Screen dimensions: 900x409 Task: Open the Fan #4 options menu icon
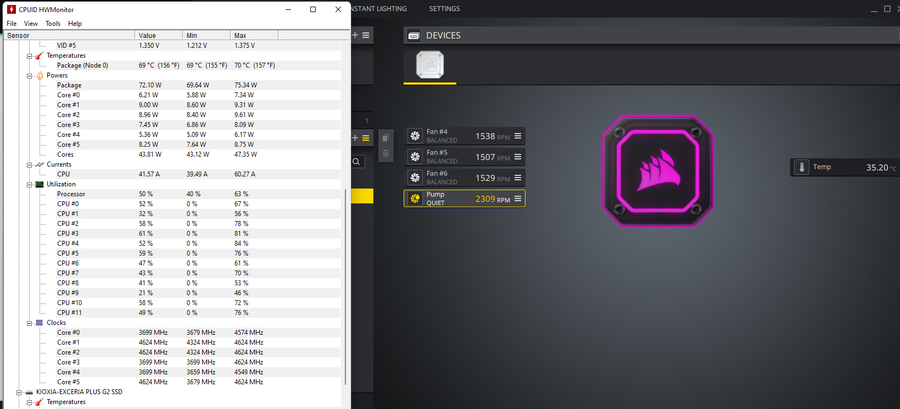point(518,136)
